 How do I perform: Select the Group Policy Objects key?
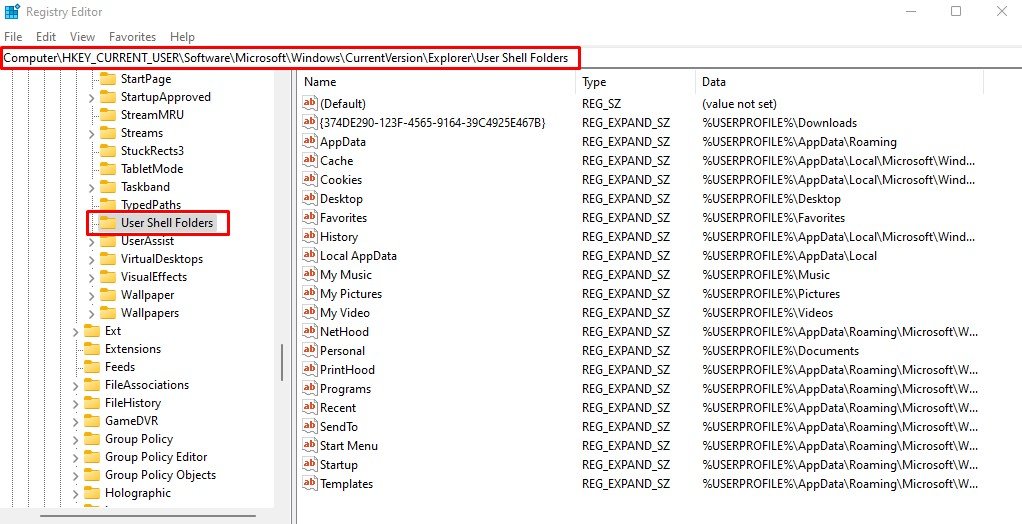tap(160, 475)
